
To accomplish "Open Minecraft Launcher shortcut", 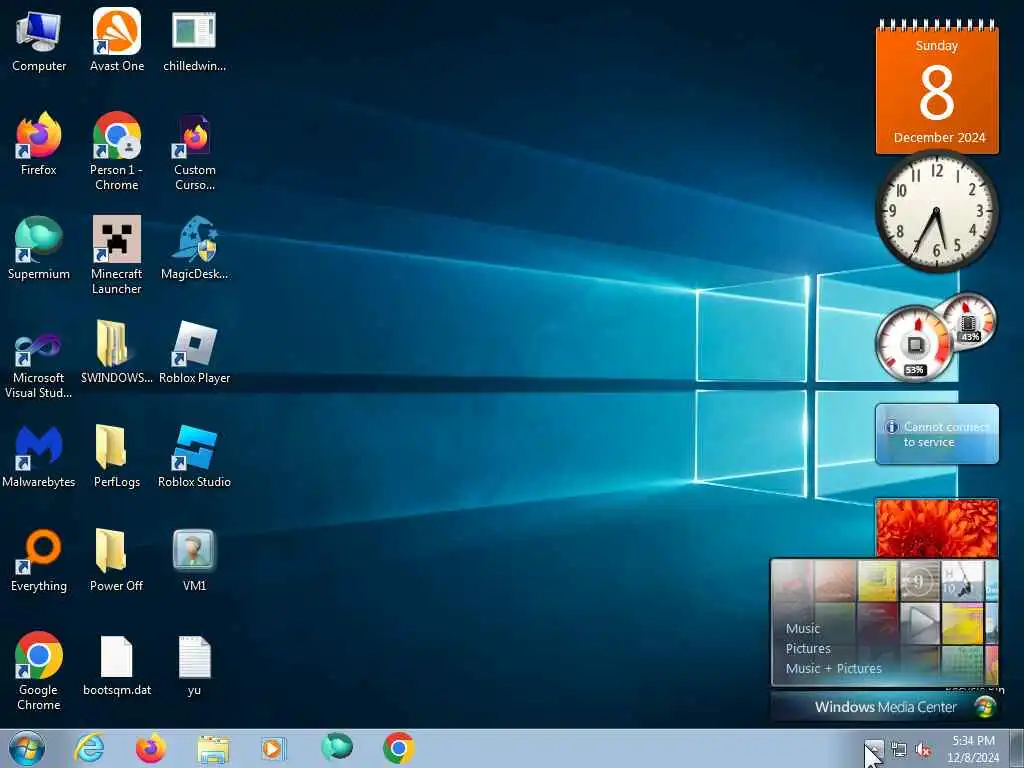I will coord(116,255).
